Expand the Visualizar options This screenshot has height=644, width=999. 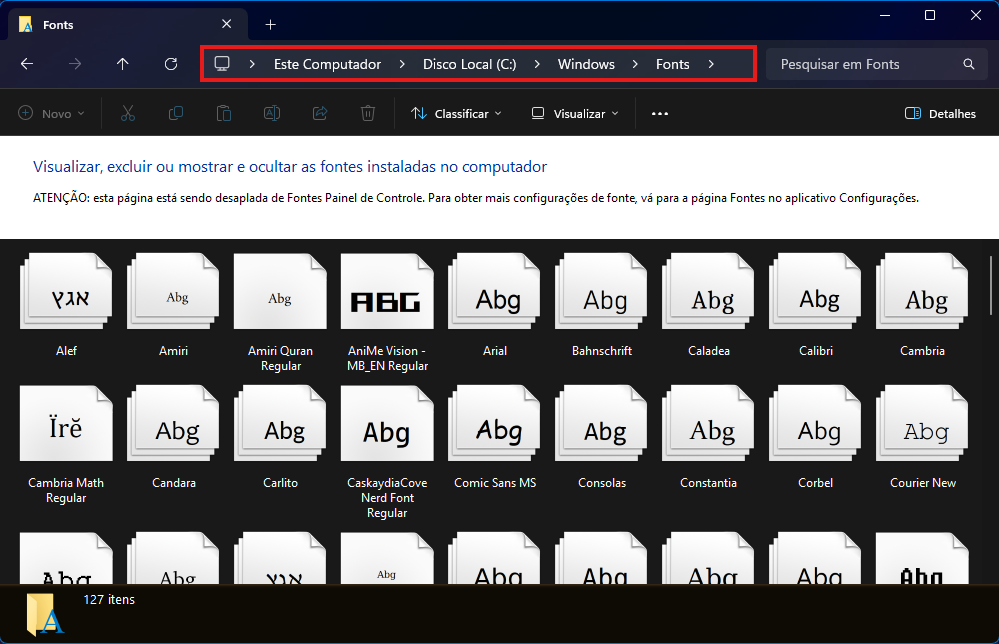tap(573, 113)
